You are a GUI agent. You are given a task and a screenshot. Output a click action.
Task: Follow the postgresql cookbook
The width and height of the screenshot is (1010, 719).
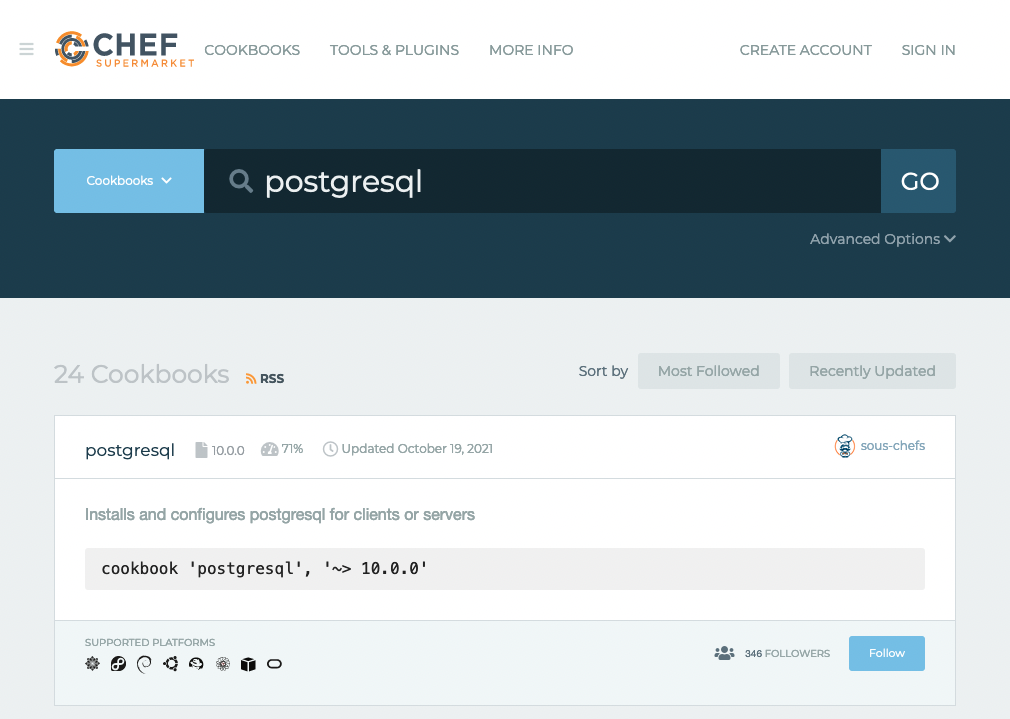(x=886, y=653)
